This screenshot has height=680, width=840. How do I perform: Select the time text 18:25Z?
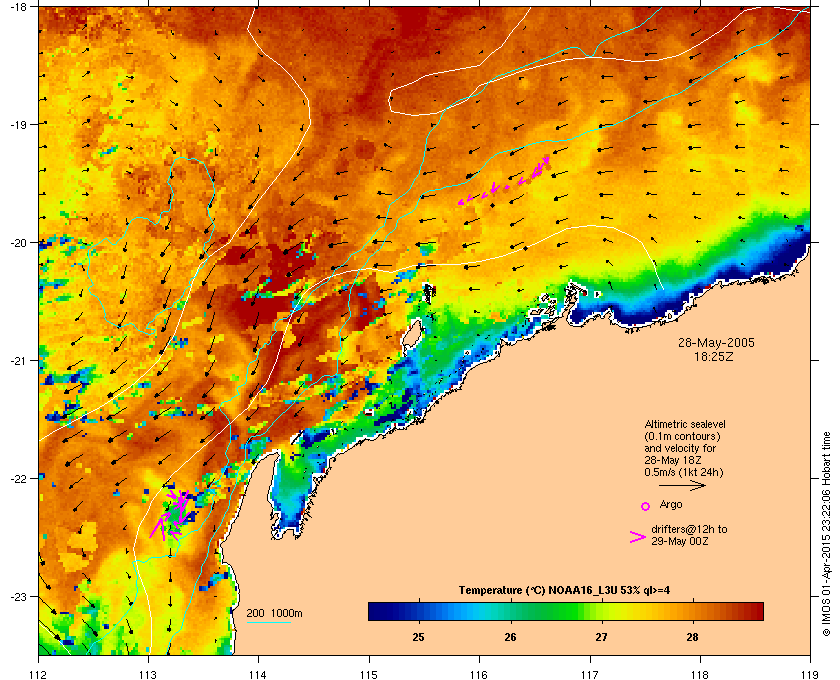[x=714, y=356]
